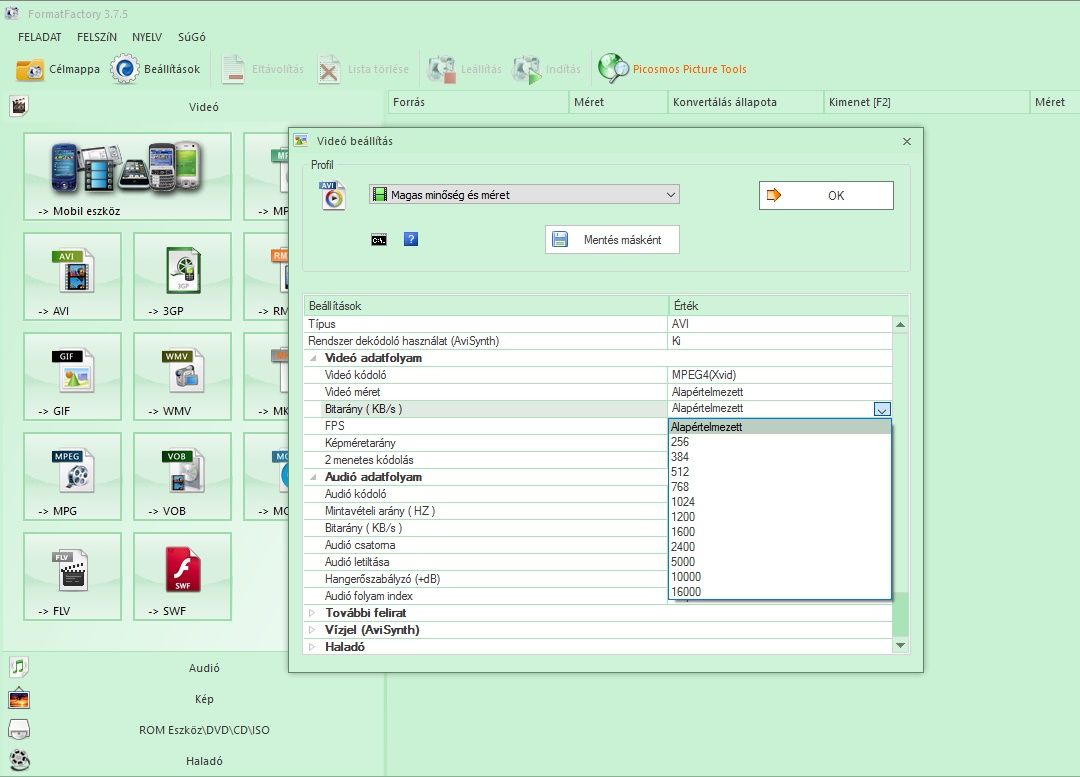This screenshot has width=1080, height=777.
Task: Open the Profil quality dropdown
Action: click(x=524, y=195)
